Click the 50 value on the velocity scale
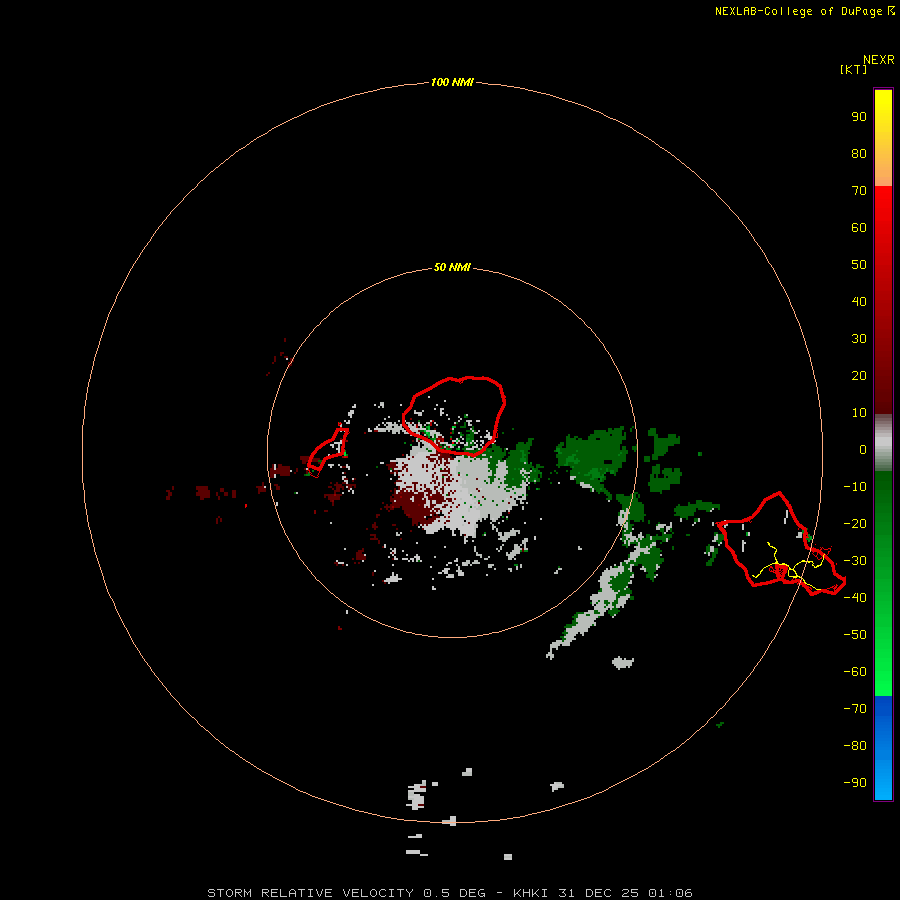 point(859,265)
